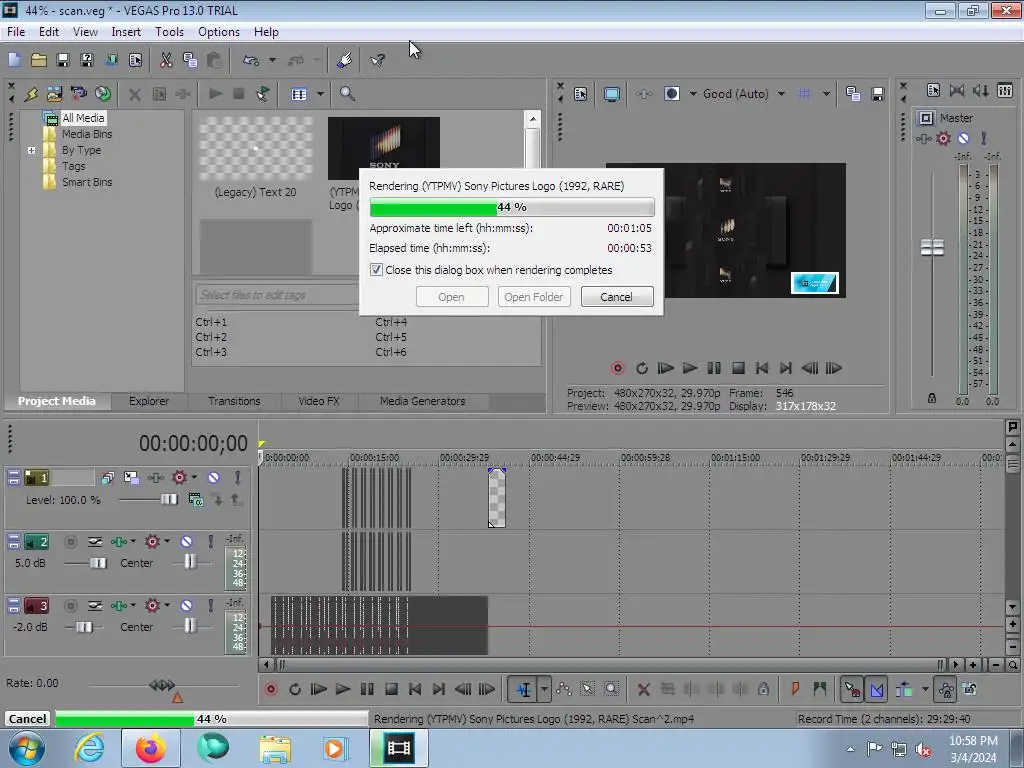Toggle Arm for Record on track 3

tap(71, 605)
